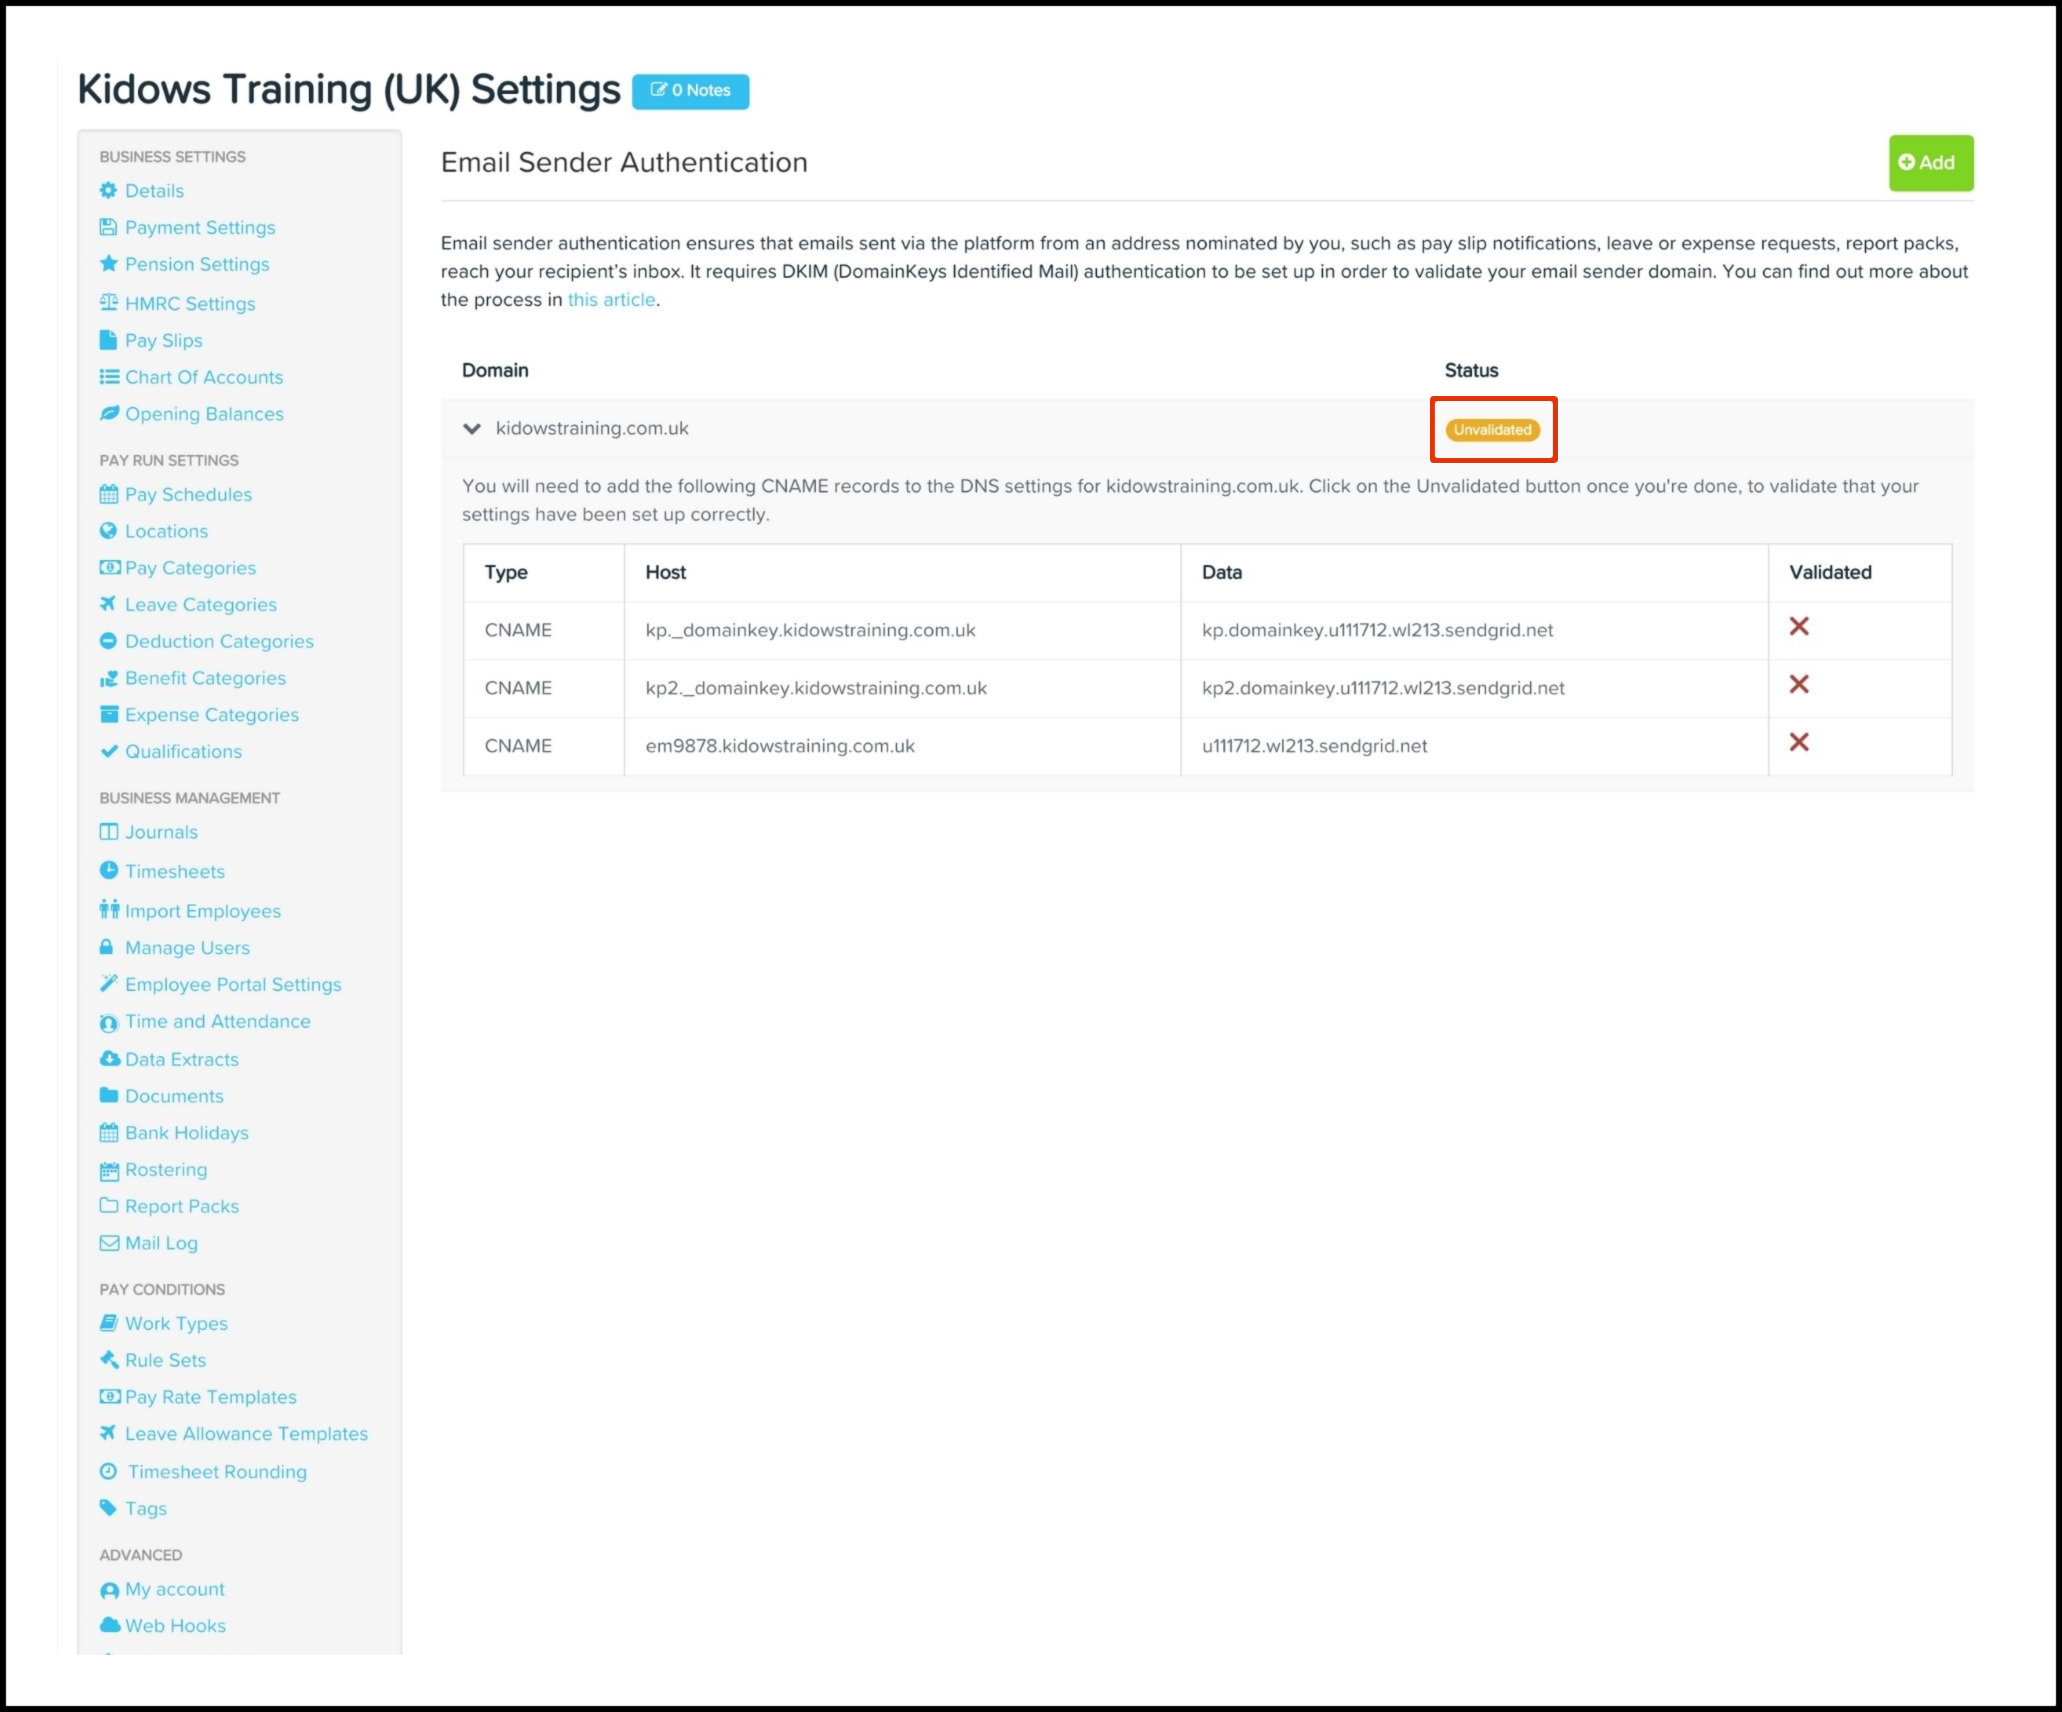Viewport: 2062px width, 1712px height.
Task: Click the green Add button
Action: click(x=1930, y=163)
